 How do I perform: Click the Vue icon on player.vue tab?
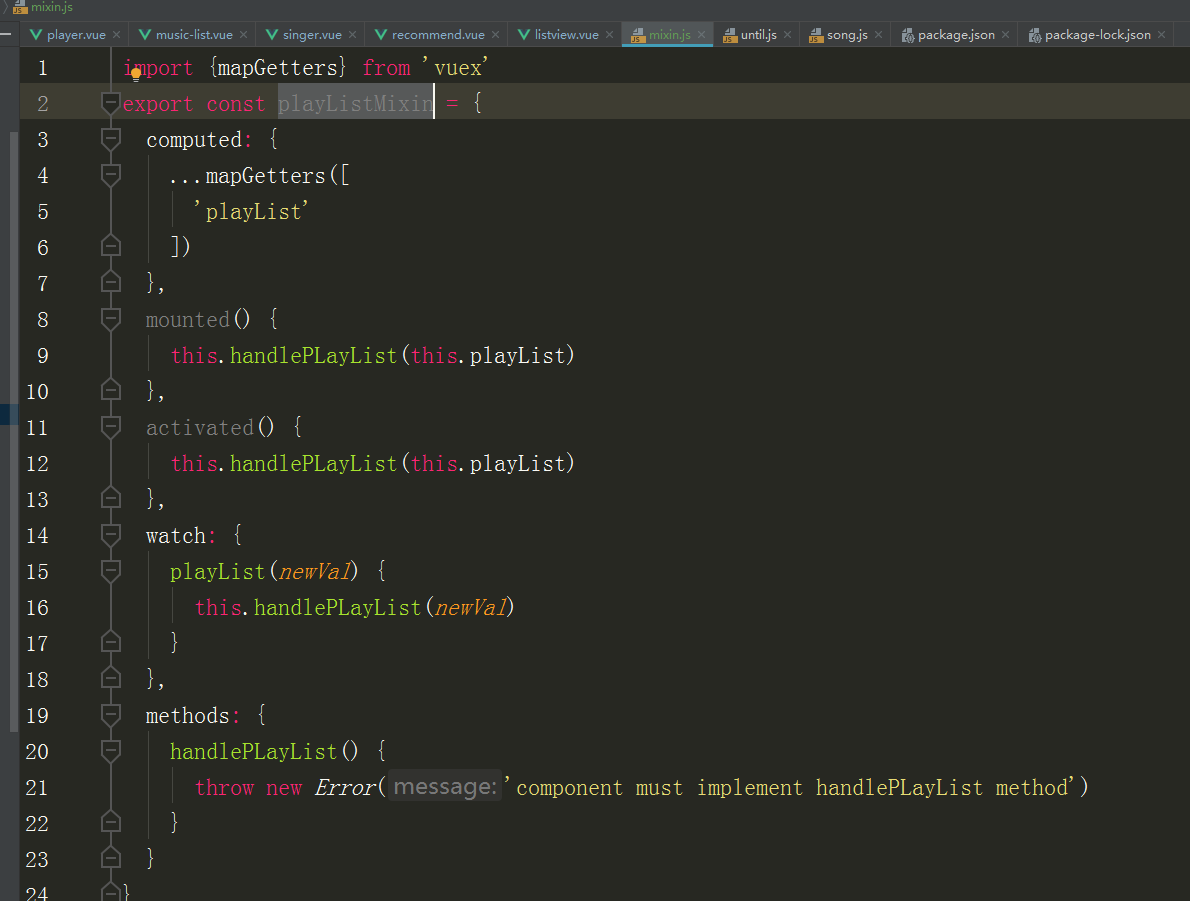36,35
